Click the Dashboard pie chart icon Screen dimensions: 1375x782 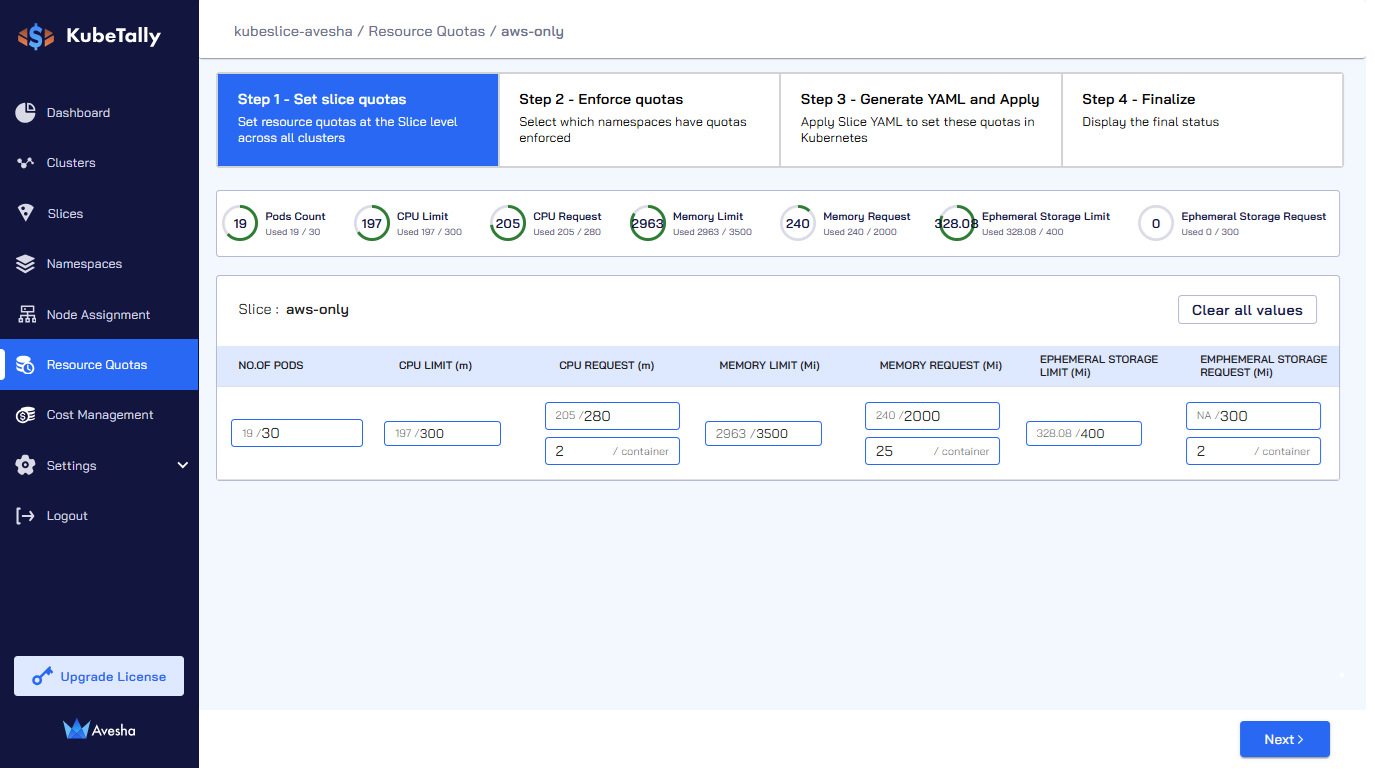pyautogui.click(x=26, y=113)
